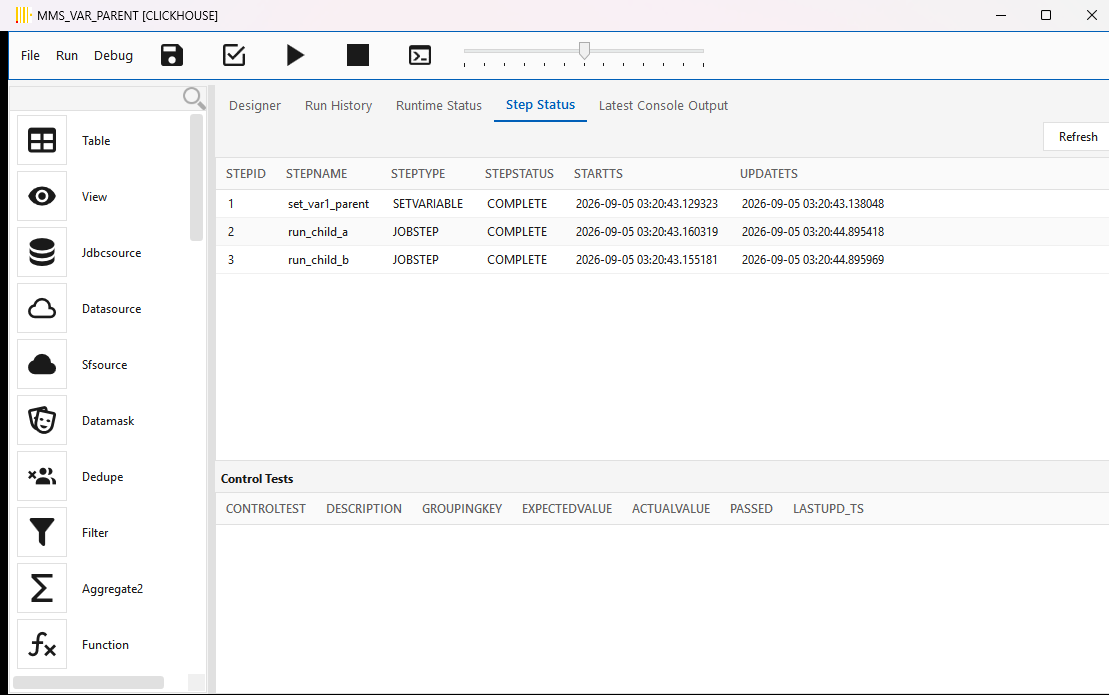Select the Jdbcsource database icon
This screenshot has width=1109, height=695.
click(x=42, y=252)
